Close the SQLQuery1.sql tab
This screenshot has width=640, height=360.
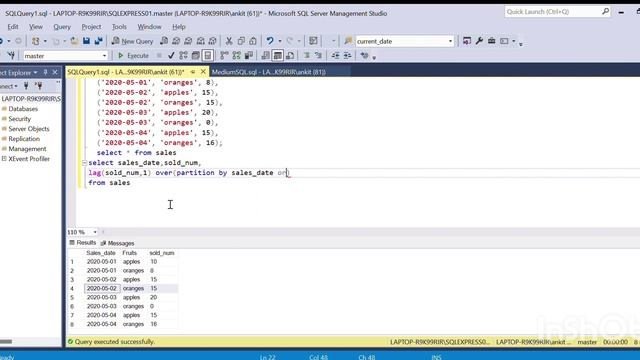coord(203,72)
